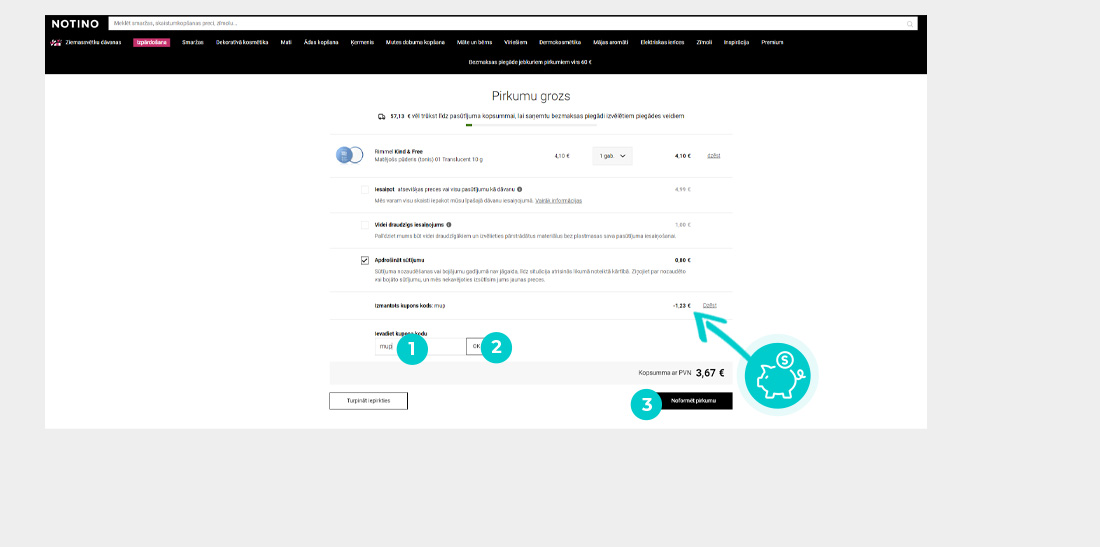Image resolution: width=1100 pixels, height=547 pixels.
Task: Tick the eco-friendly packaging checkbox
Action: tap(365, 225)
